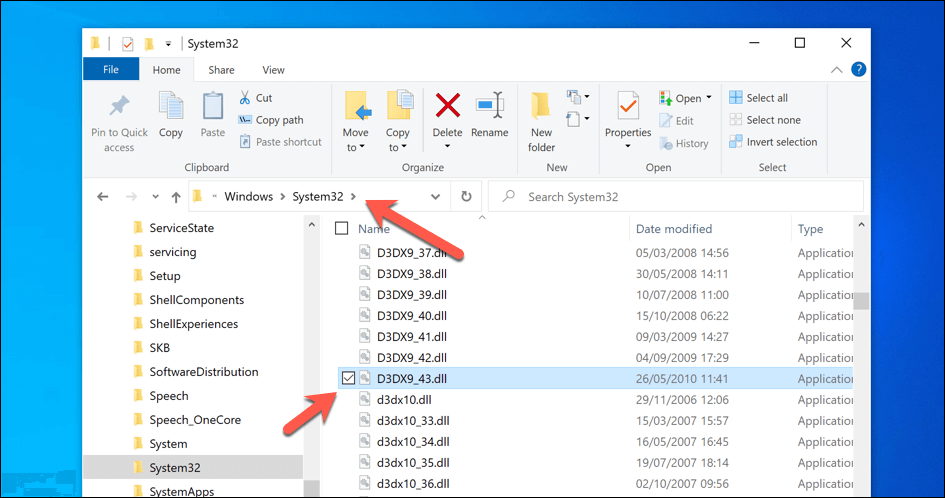
Task: Open the Easy access dropdown
Action: coord(577,119)
